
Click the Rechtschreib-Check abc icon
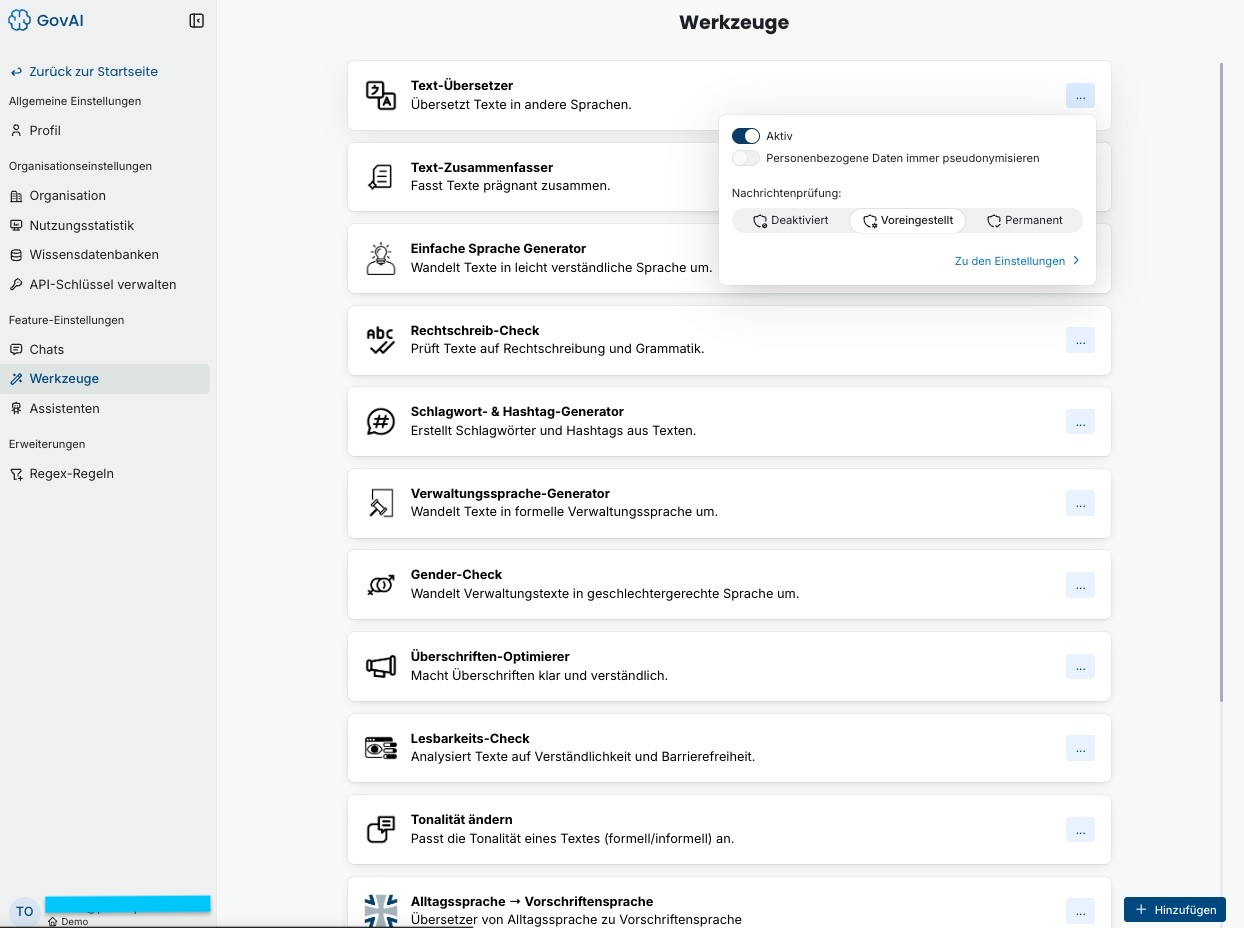click(x=381, y=340)
